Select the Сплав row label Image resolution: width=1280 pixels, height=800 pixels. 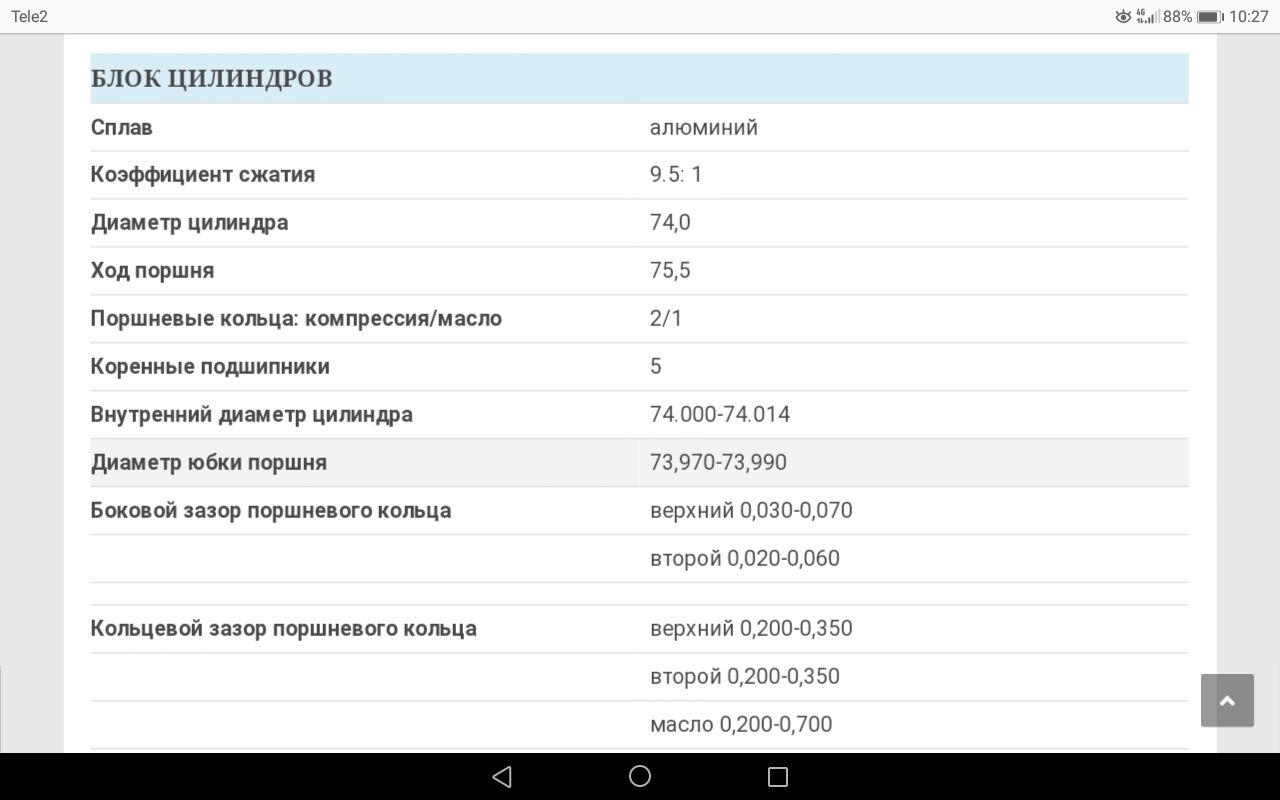[x=121, y=127]
